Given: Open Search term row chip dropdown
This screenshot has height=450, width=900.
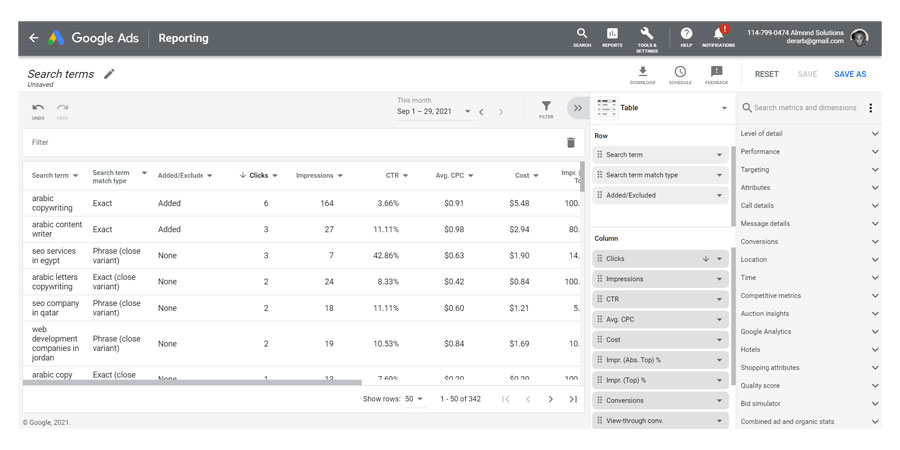Looking at the screenshot, I should point(719,155).
